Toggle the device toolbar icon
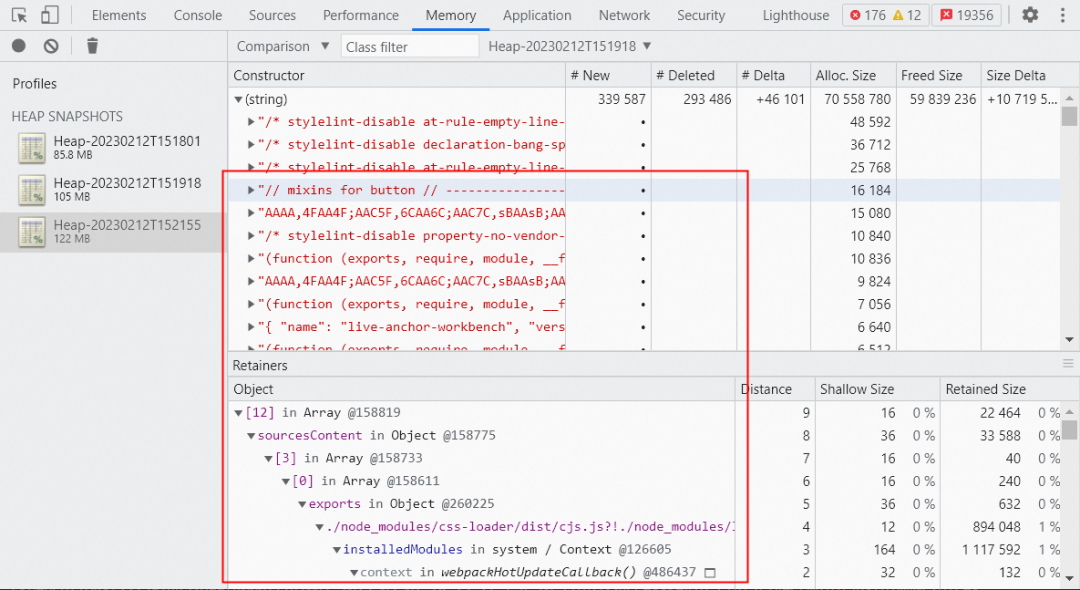The height and width of the screenshot is (590, 1080). (x=50, y=15)
